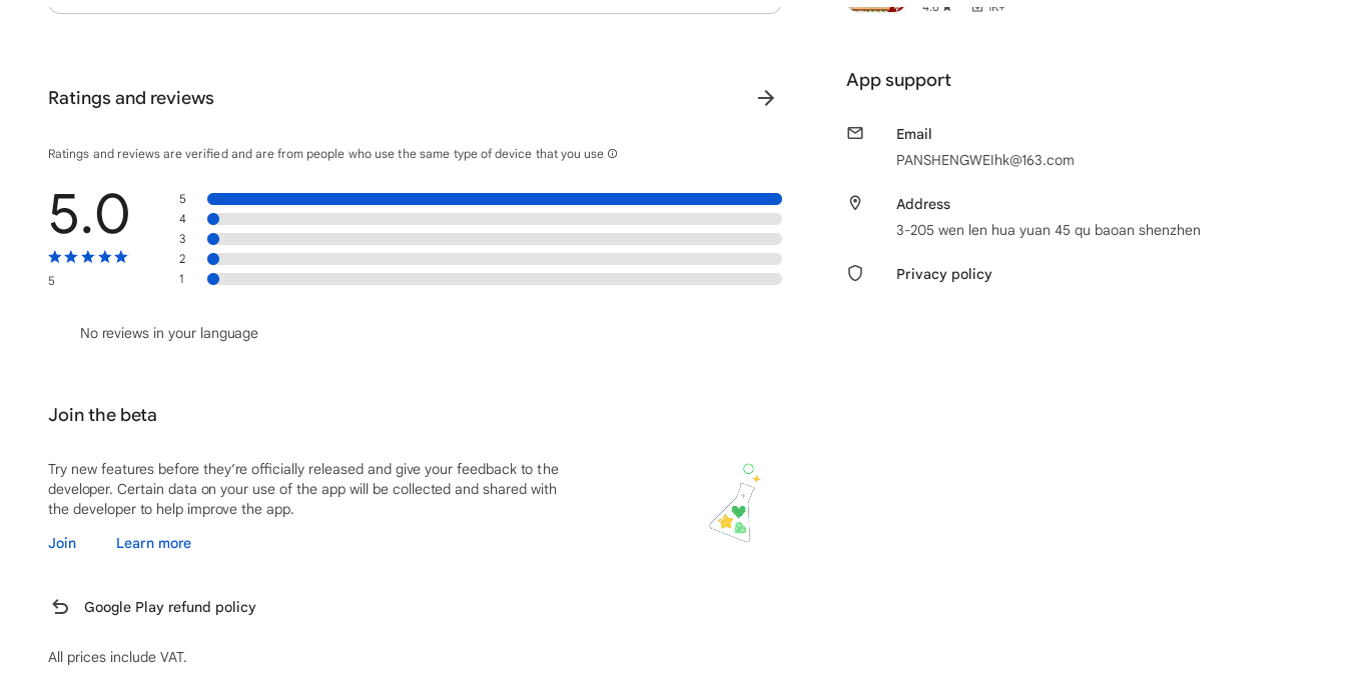Click the review count under stars
The width and height of the screenshot is (1366, 694).
click(52, 281)
